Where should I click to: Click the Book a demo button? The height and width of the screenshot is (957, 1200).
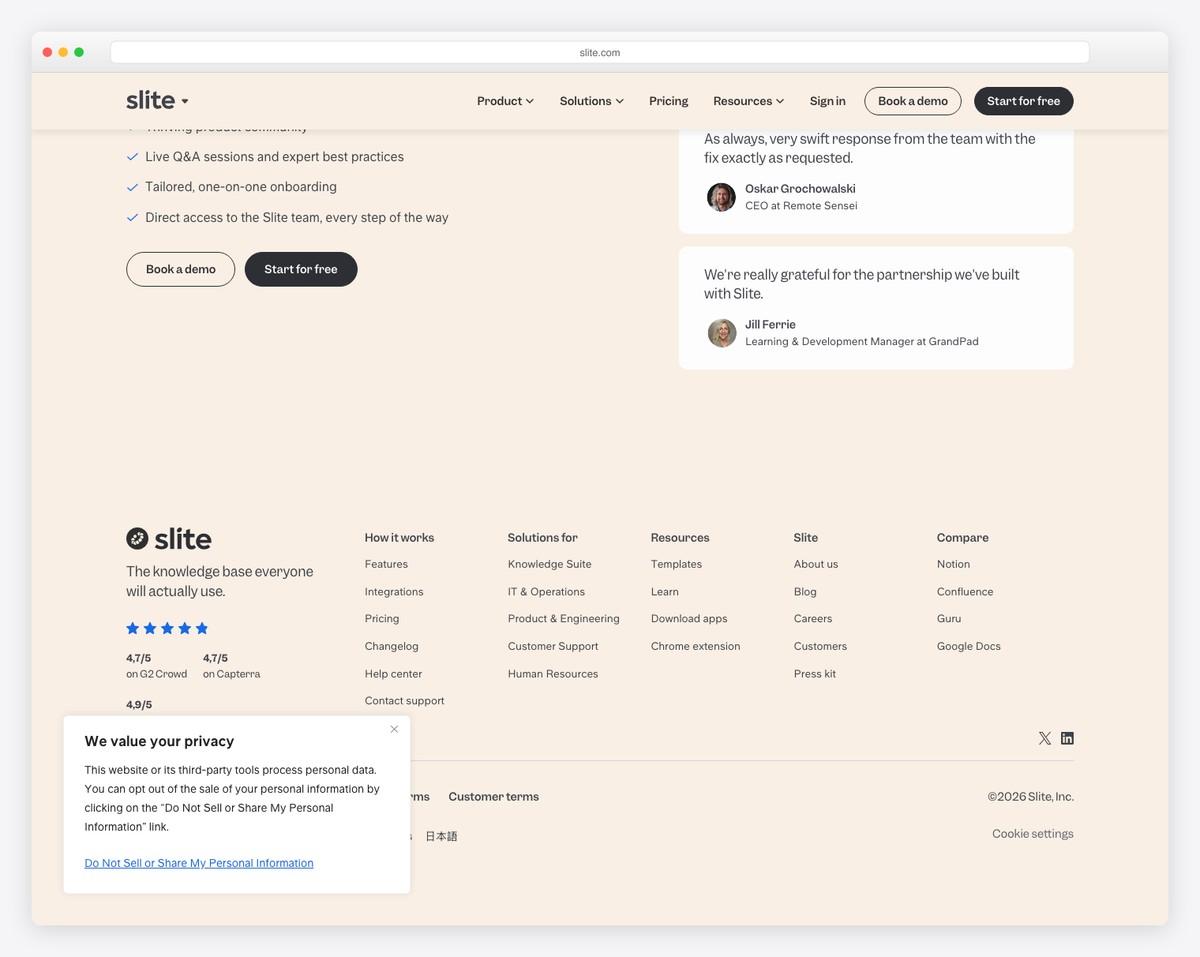912,100
